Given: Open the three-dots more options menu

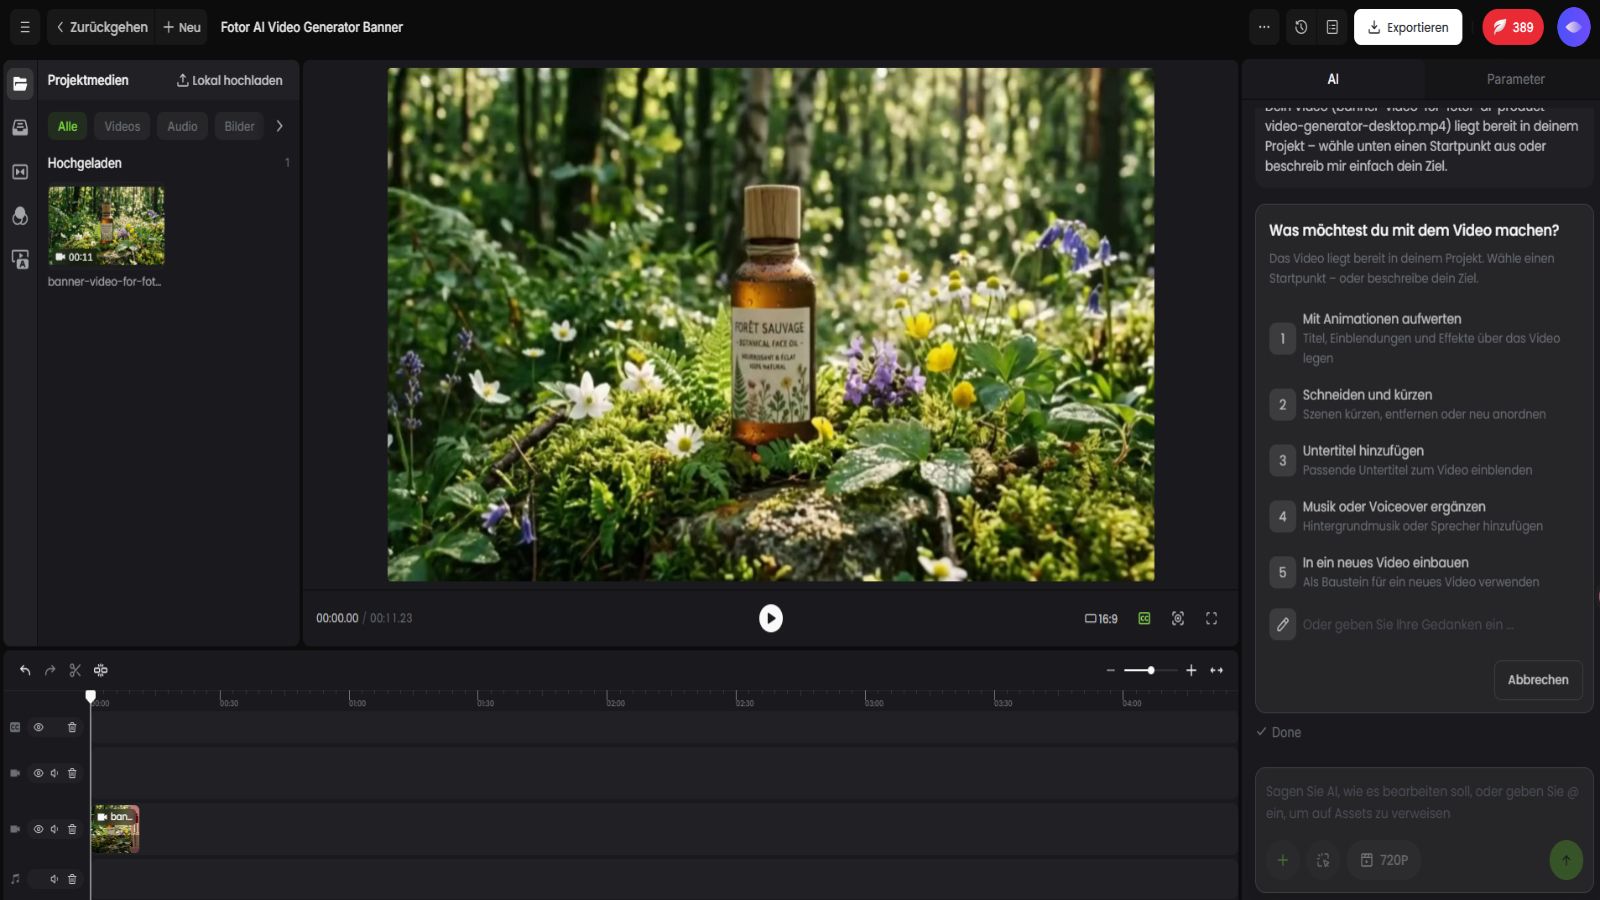Looking at the screenshot, I should (1264, 27).
